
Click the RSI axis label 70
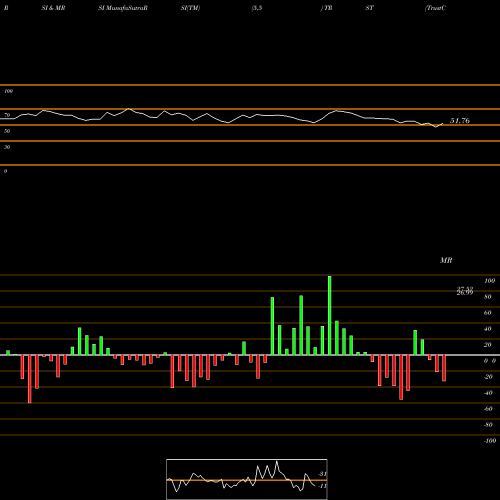[x=7, y=115]
